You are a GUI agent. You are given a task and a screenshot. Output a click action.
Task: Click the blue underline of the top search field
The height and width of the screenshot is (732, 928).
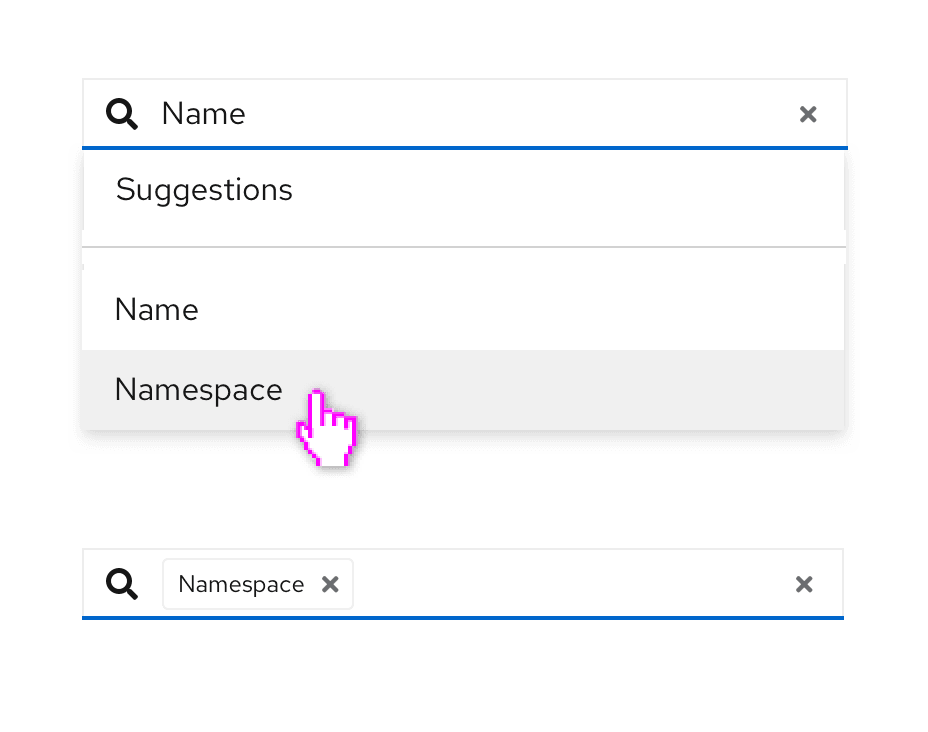pyautogui.click(x=463, y=148)
